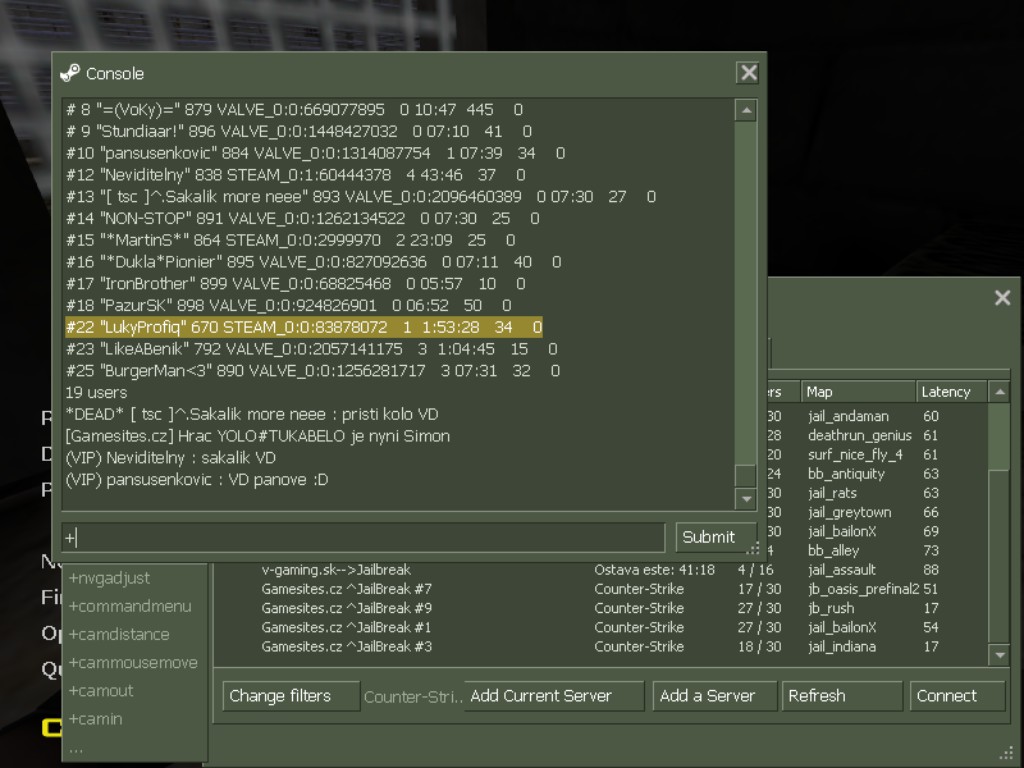This screenshot has height=768, width=1024.
Task: Choose +camdistance autocomplete suggestion
Action: click(x=119, y=634)
